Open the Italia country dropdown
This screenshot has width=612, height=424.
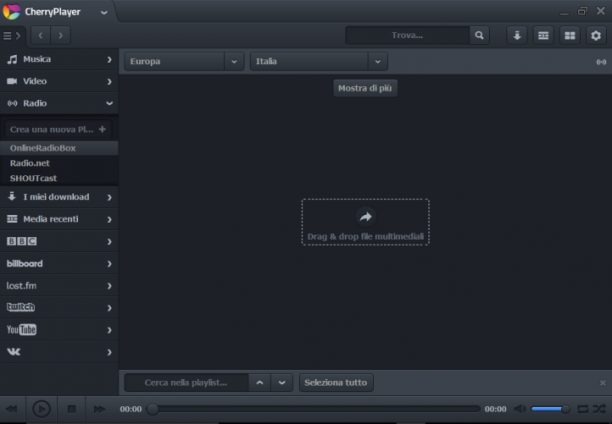tap(318, 62)
